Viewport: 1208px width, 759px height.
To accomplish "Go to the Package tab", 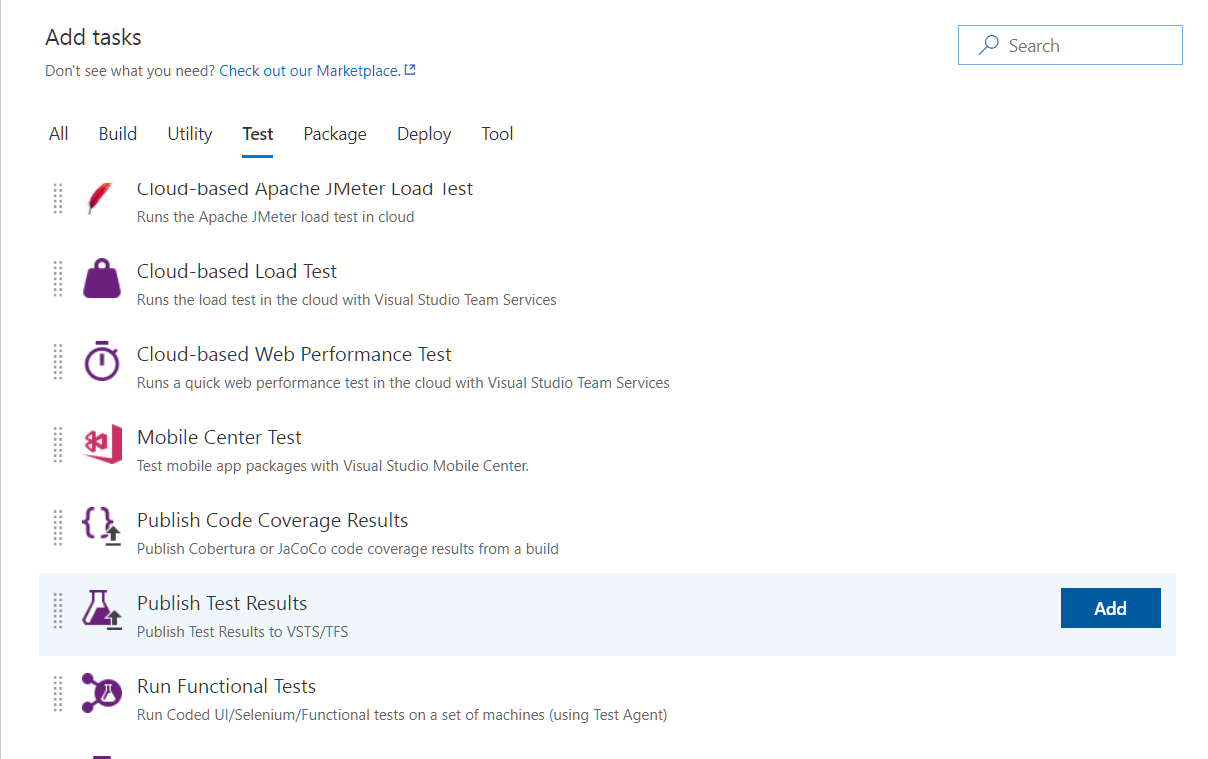I will click(x=335, y=134).
